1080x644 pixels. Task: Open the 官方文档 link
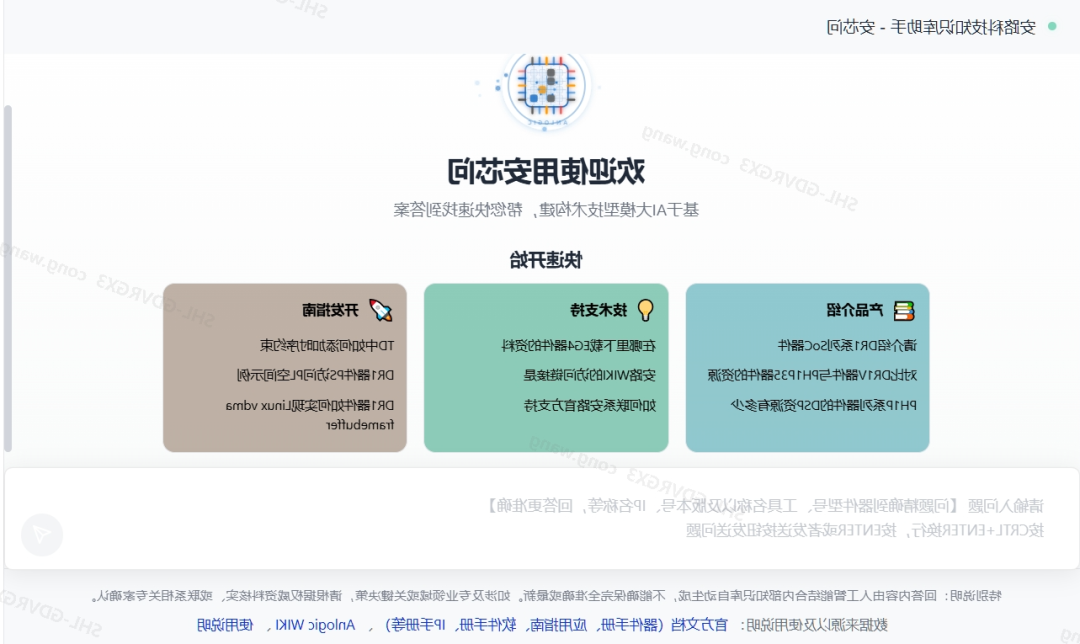(699, 625)
